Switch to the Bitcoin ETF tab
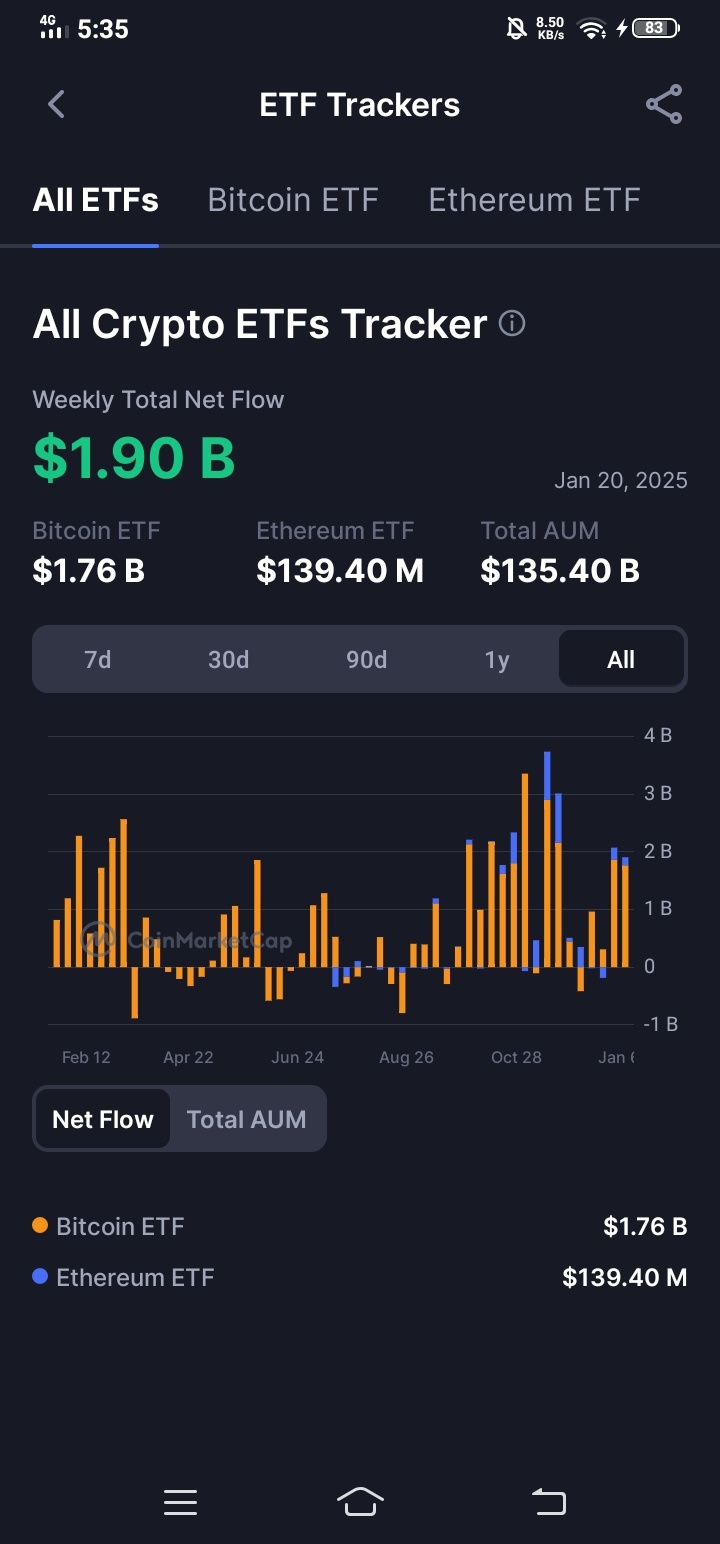 click(x=293, y=200)
